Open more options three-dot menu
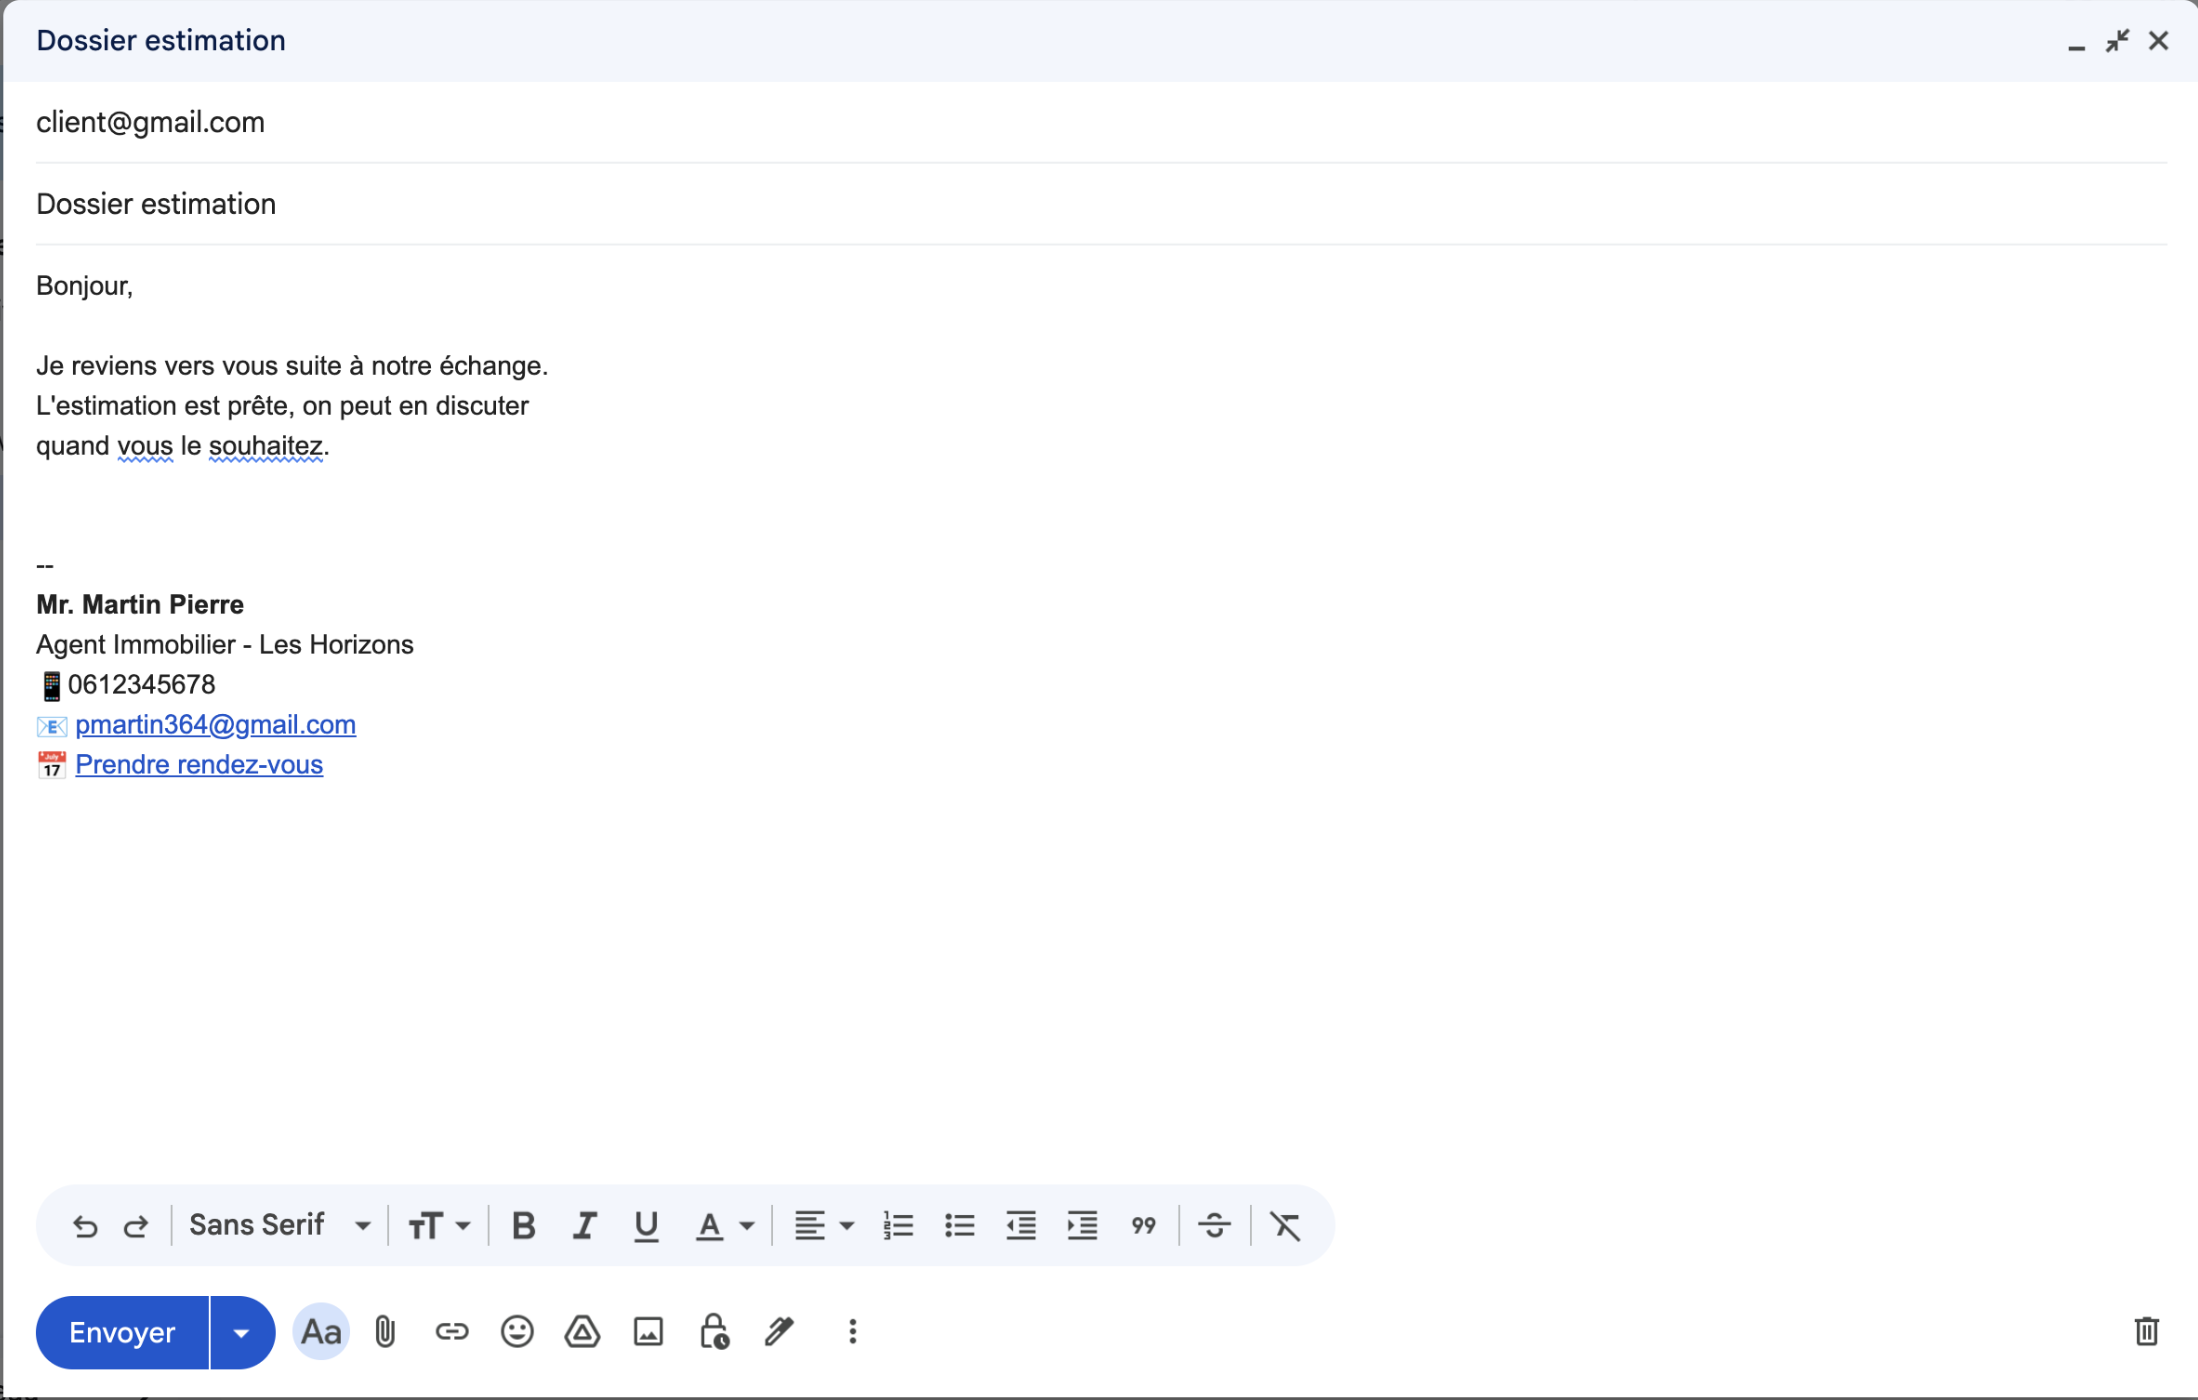 (x=852, y=1332)
